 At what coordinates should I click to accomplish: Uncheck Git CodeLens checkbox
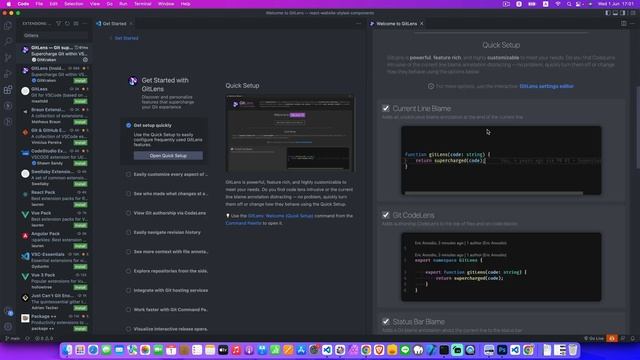coord(386,215)
